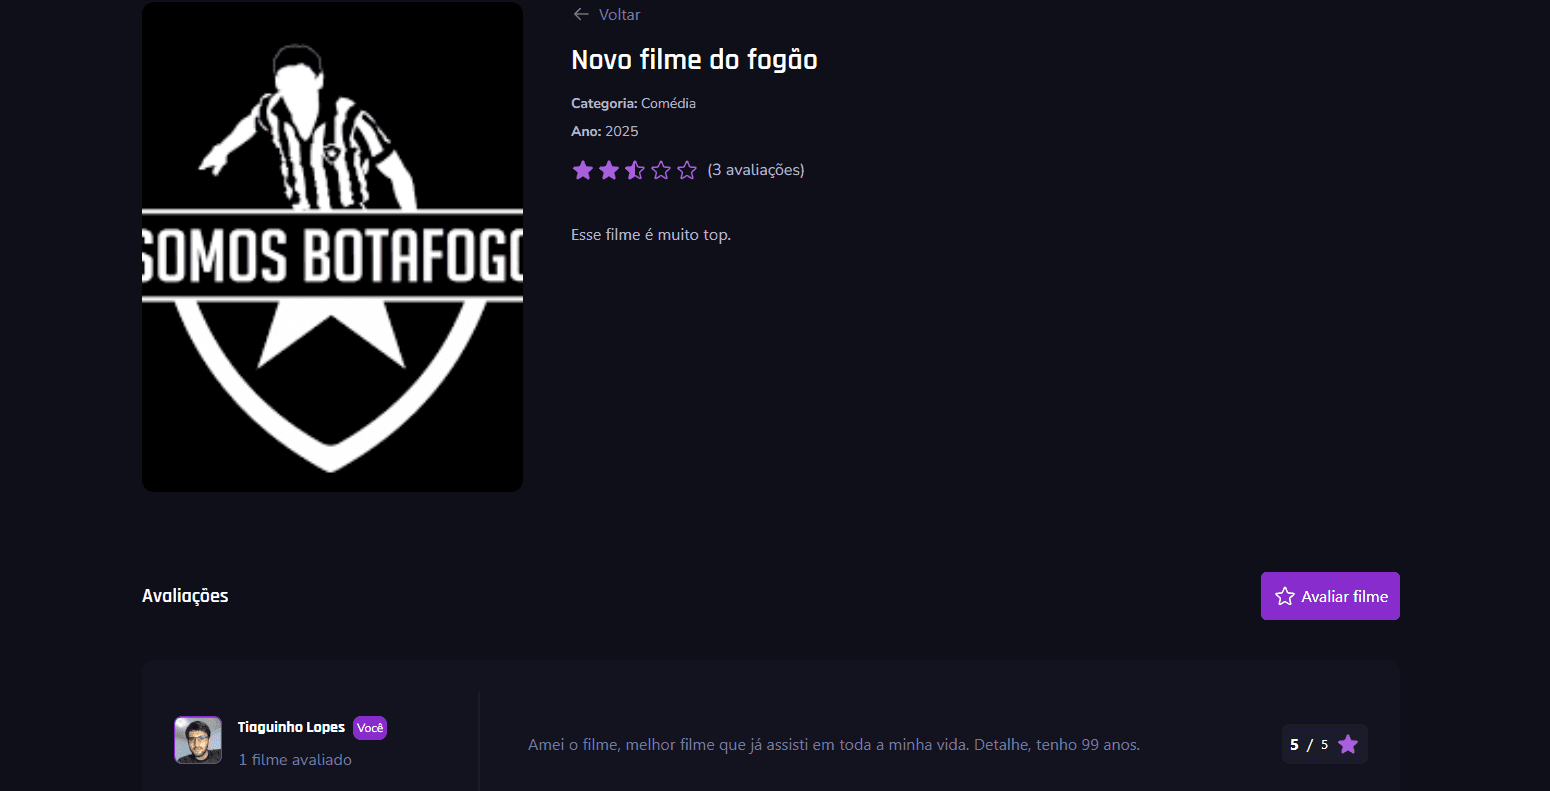Click the "1 filme avaliado" text
The image size is (1550, 791).
tap(295, 760)
